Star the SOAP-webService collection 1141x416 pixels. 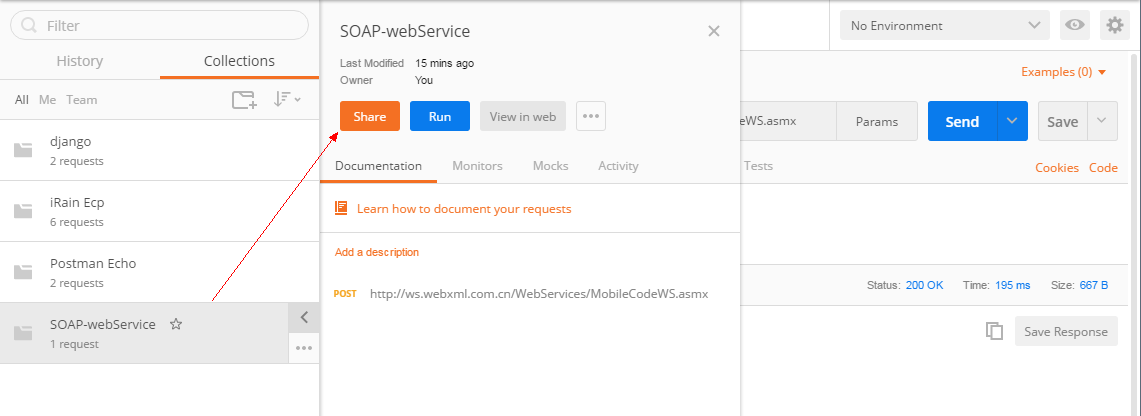175,324
